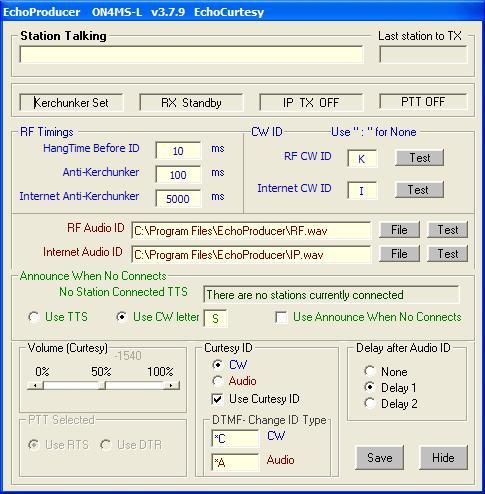Screen dimensions: 485x494
Task: Click the HangTime Before ID field
Action: point(178,151)
